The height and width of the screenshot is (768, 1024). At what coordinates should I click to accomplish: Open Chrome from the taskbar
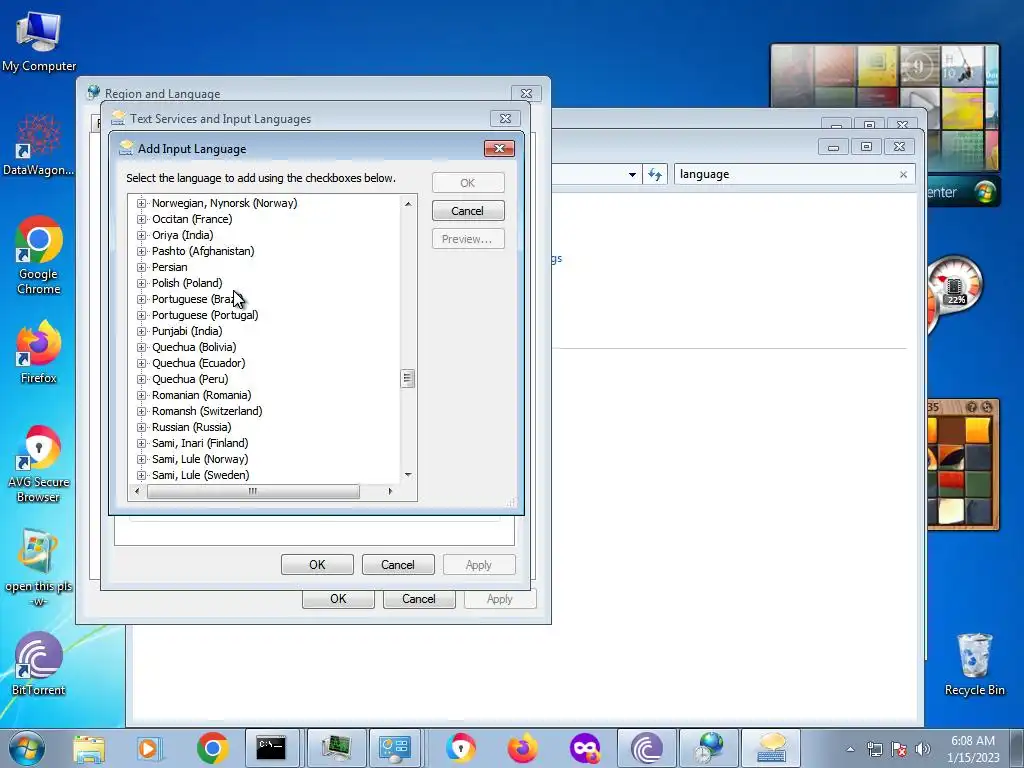[212, 748]
